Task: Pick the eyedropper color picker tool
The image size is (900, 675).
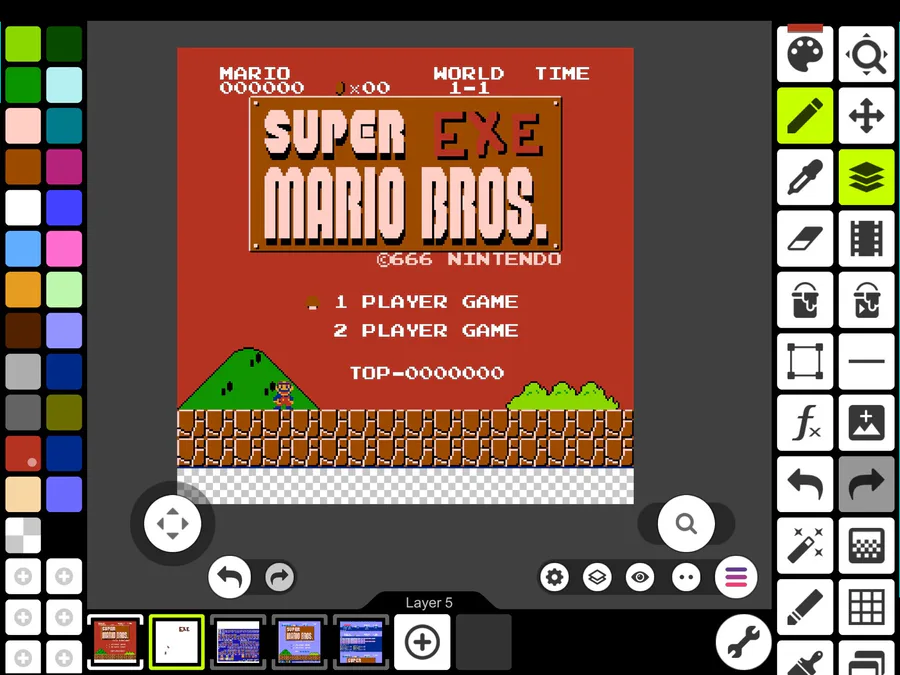Action: tap(805, 177)
